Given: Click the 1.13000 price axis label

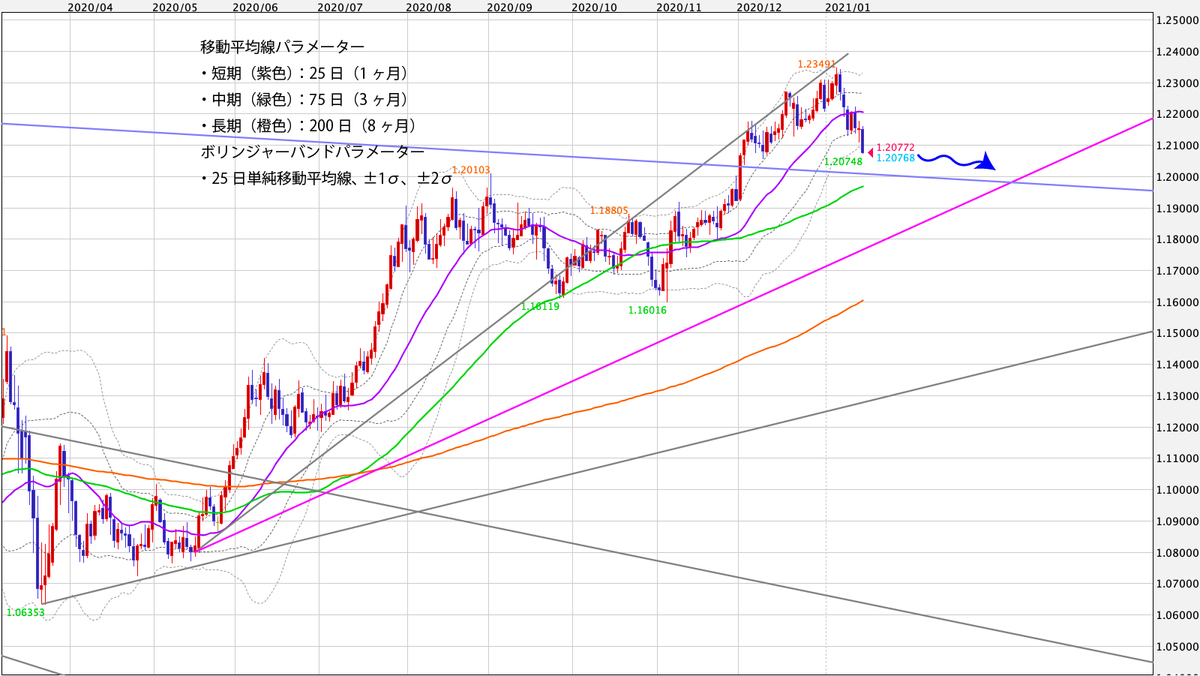Looking at the screenshot, I should pos(1176,395).
